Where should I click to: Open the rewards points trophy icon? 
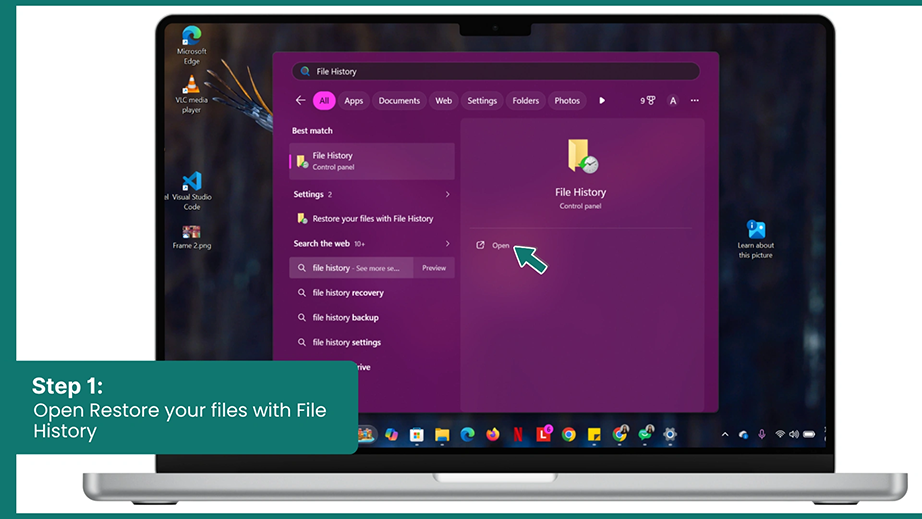(x=647, y=101)
